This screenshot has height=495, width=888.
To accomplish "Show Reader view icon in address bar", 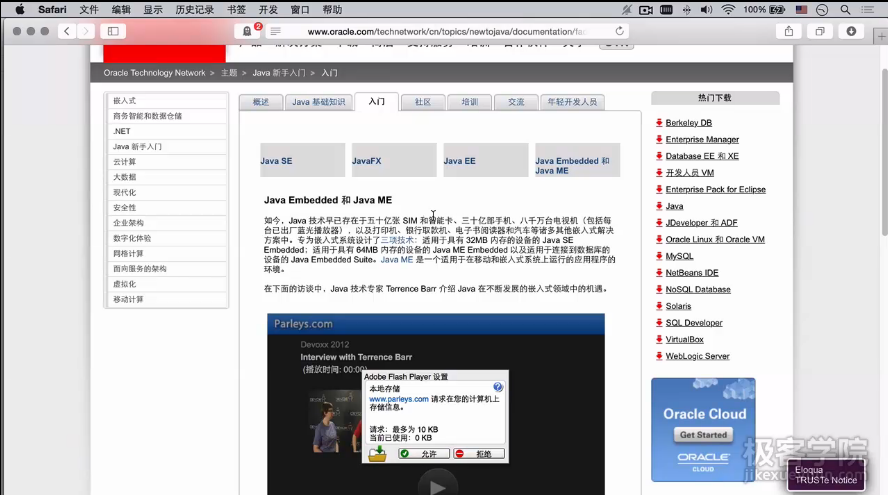I will coord(275,31).
